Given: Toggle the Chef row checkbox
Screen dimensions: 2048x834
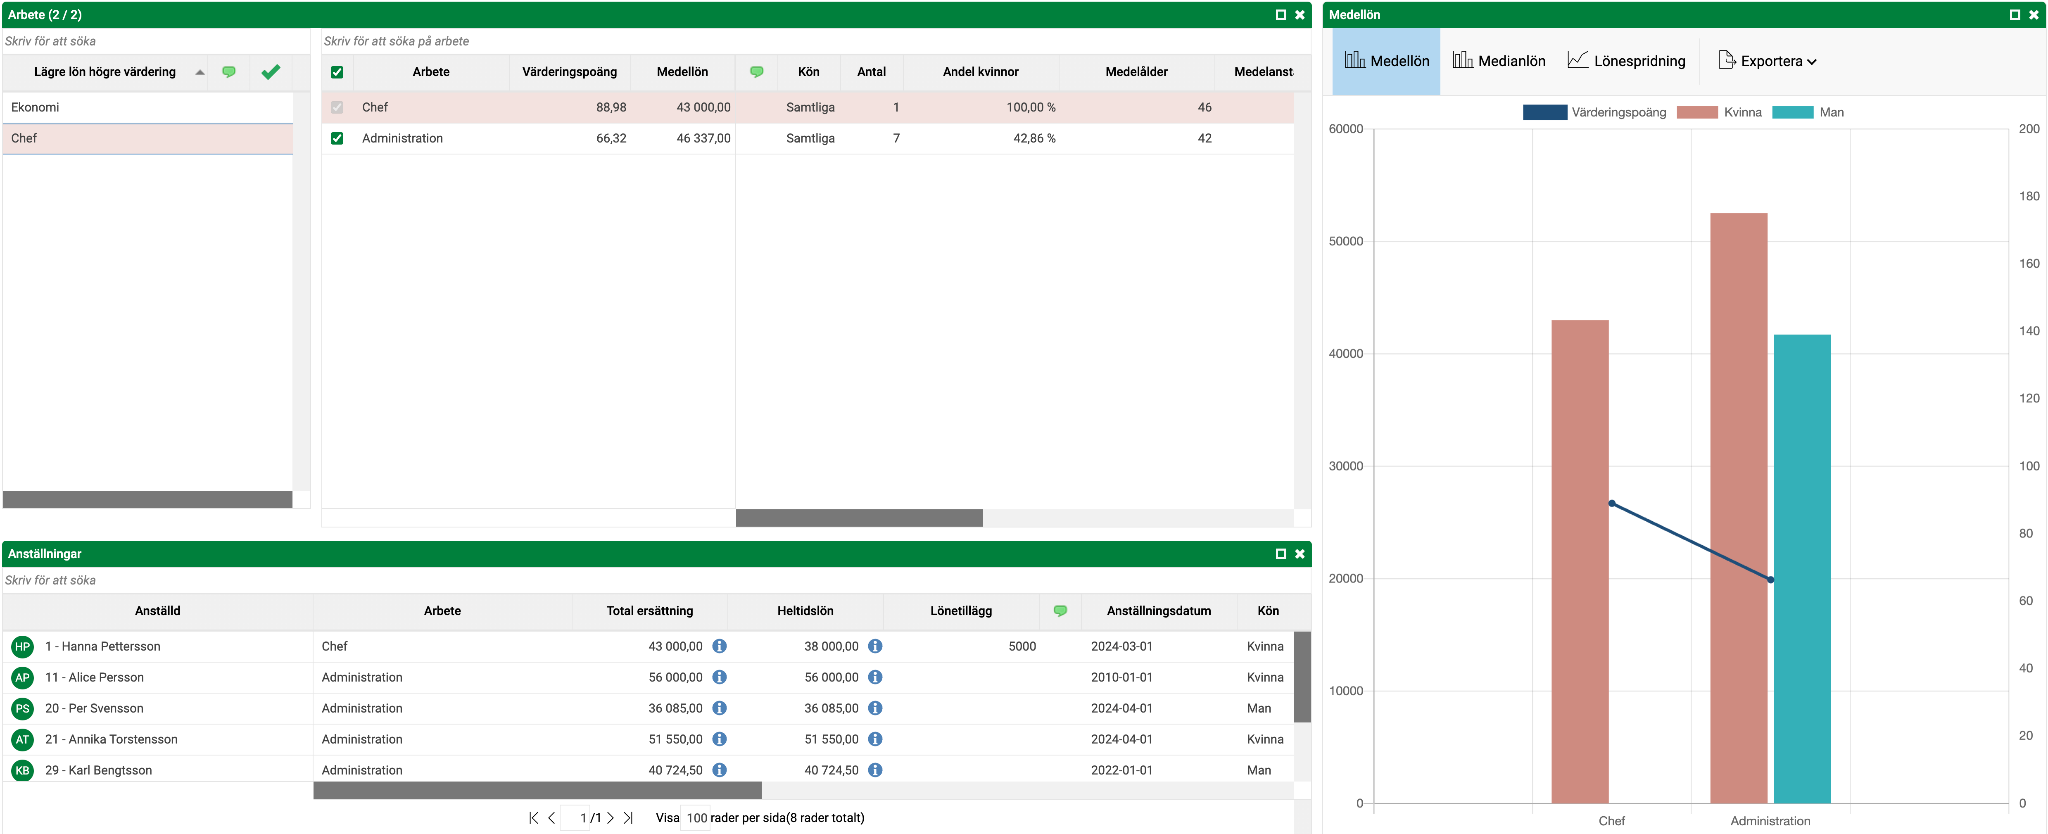Looking at the screenshot, I should (x=337, y=107).
